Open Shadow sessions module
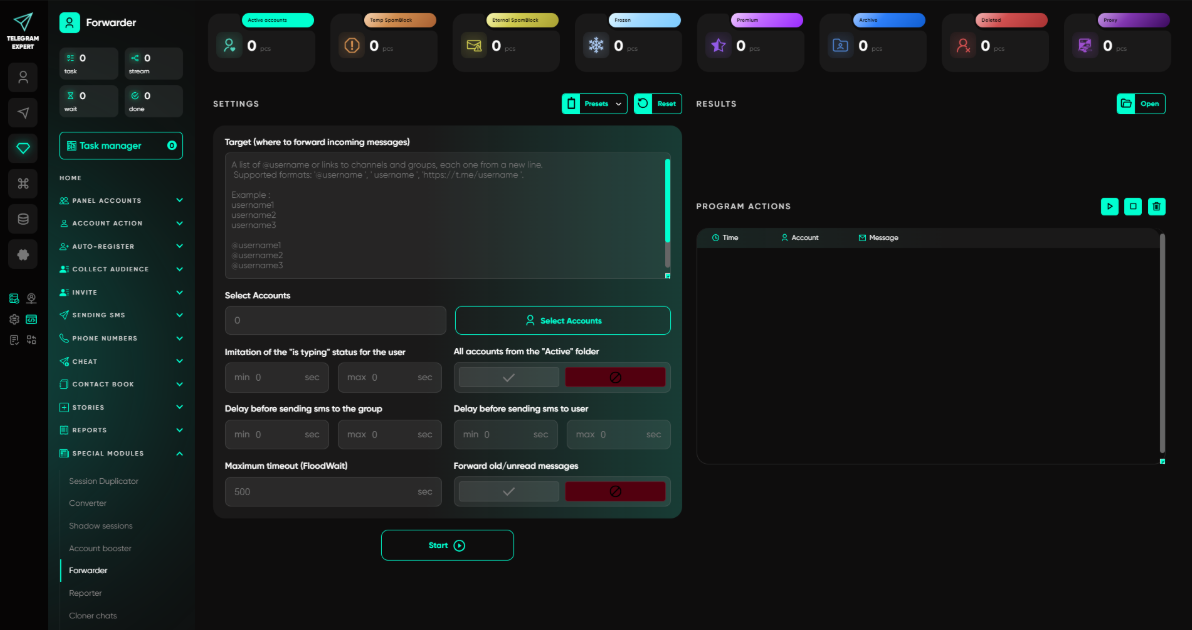 click(100, 526)
